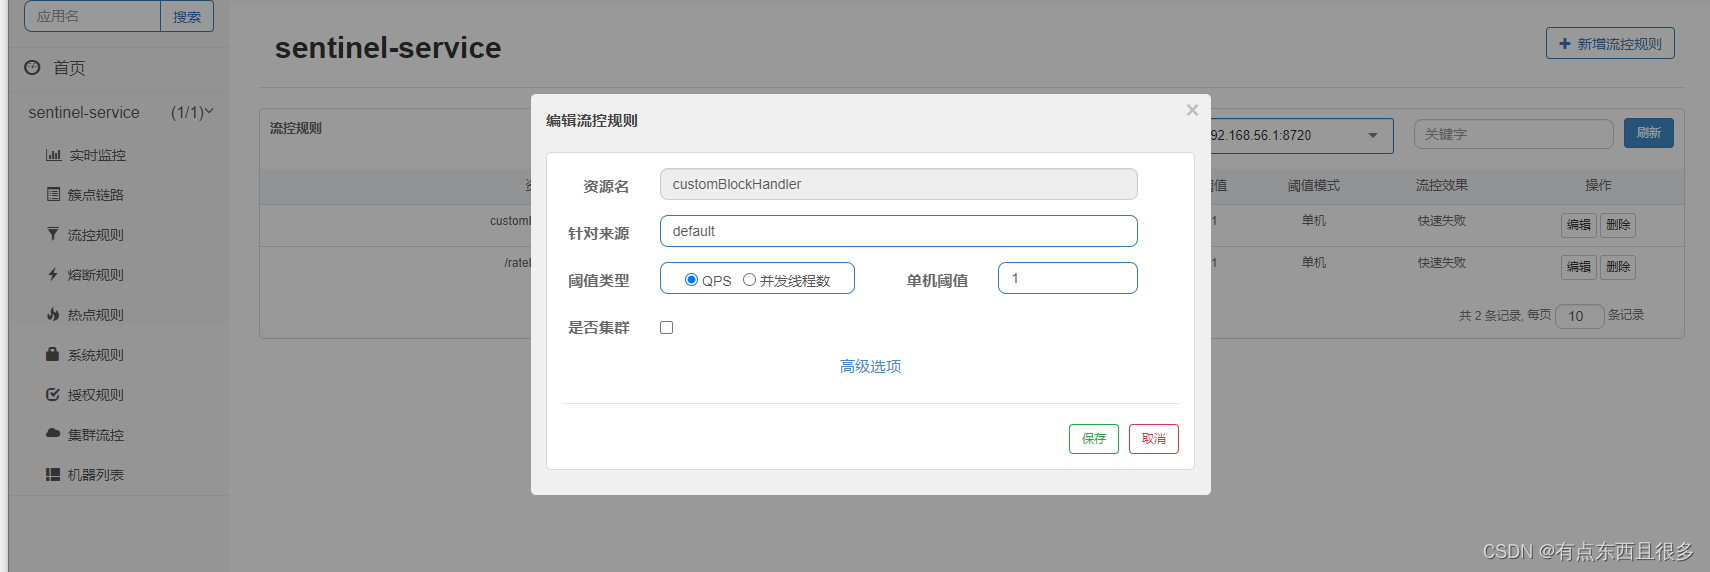Click the list icon for 机器列表
The height and width of the screenshot is (572, 1710).
(x=53, y=474)
